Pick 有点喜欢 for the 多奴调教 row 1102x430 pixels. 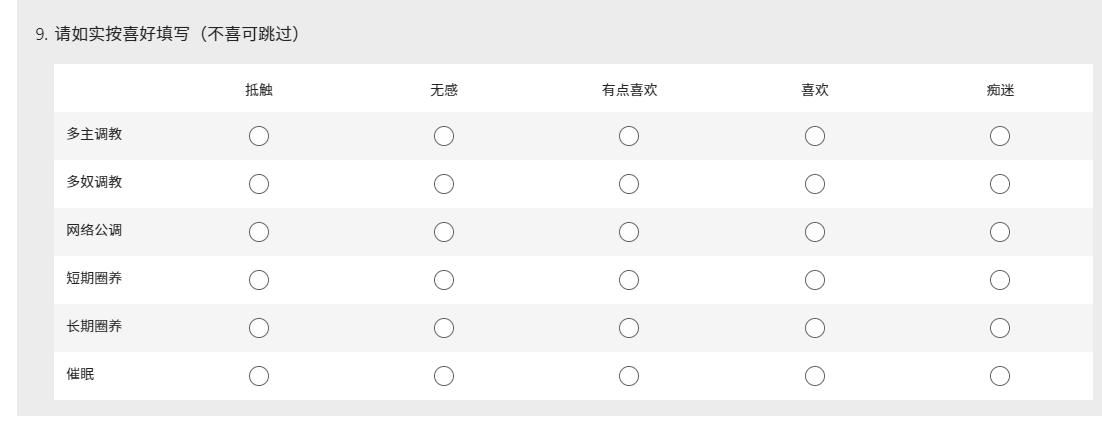[629, 184]
